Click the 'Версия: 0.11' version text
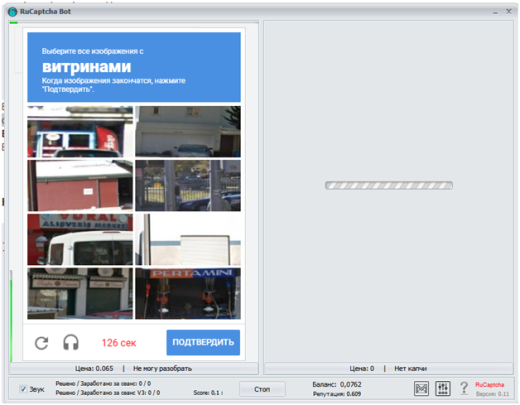Image resolution: width=520 pixels, height=405 pixels. [492, 394]
